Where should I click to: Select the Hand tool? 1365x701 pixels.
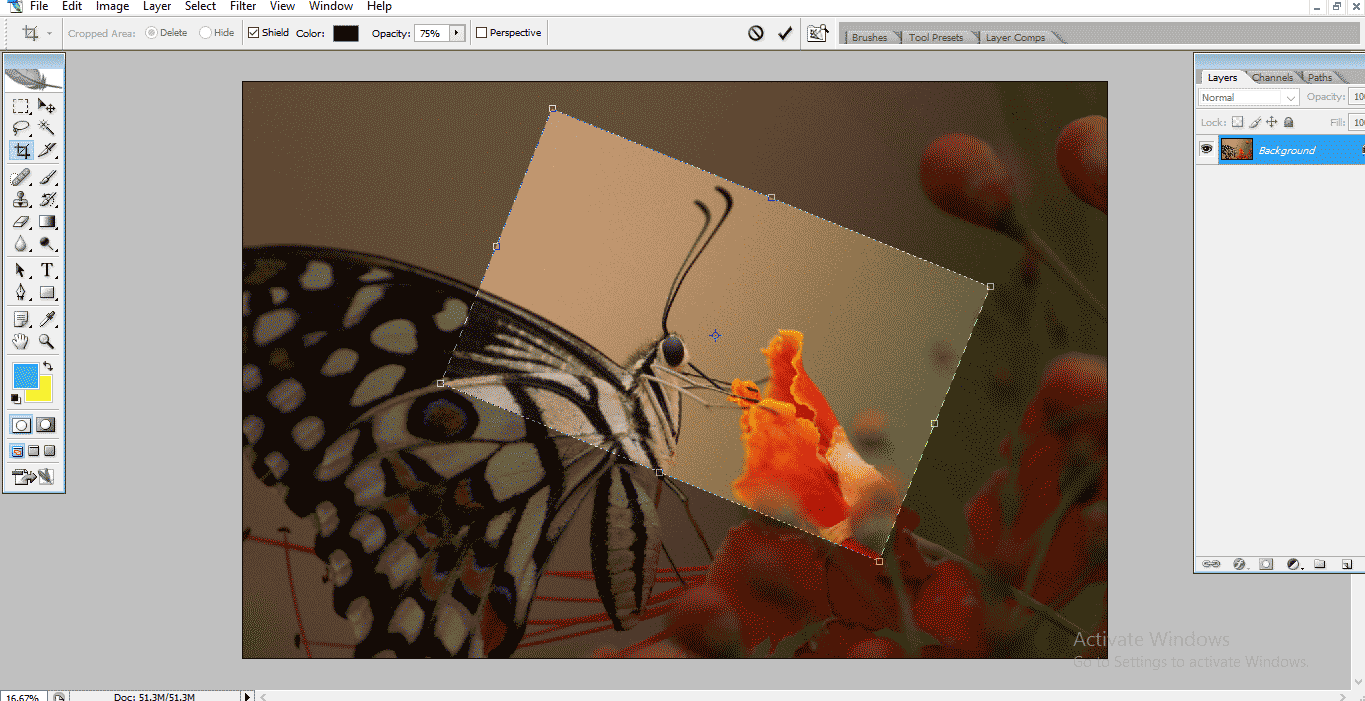point(20,342)
